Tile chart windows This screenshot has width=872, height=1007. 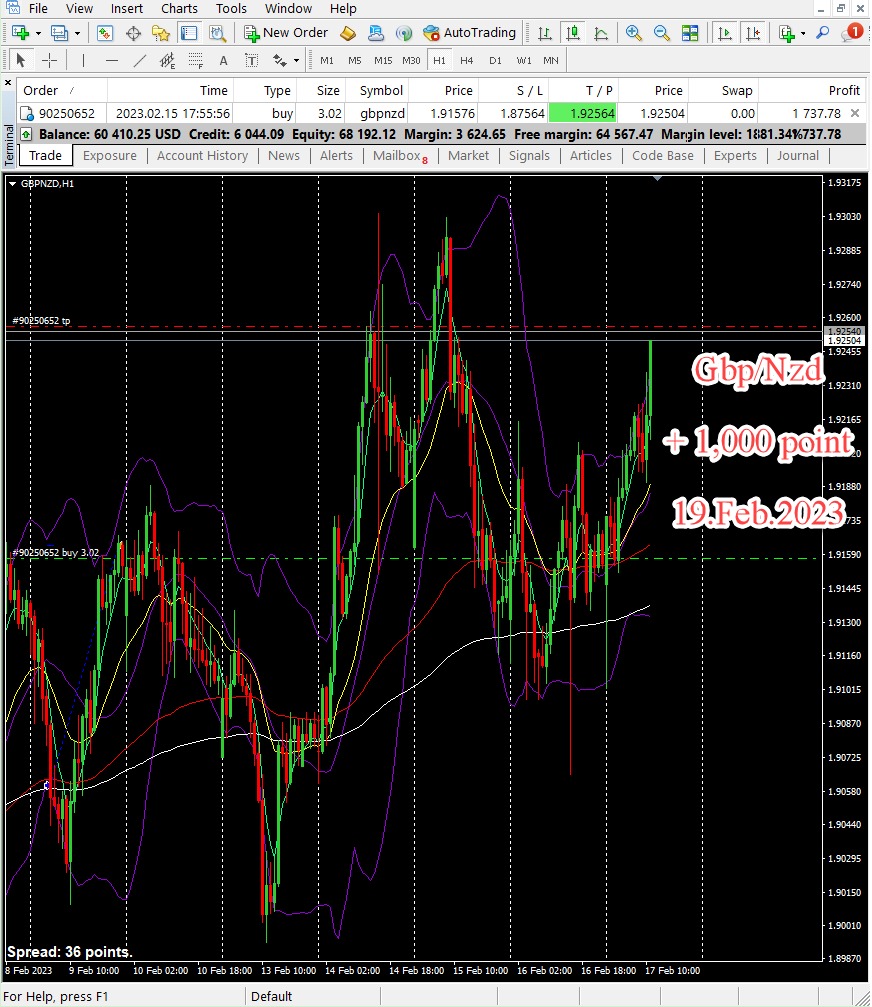(690, 33)
